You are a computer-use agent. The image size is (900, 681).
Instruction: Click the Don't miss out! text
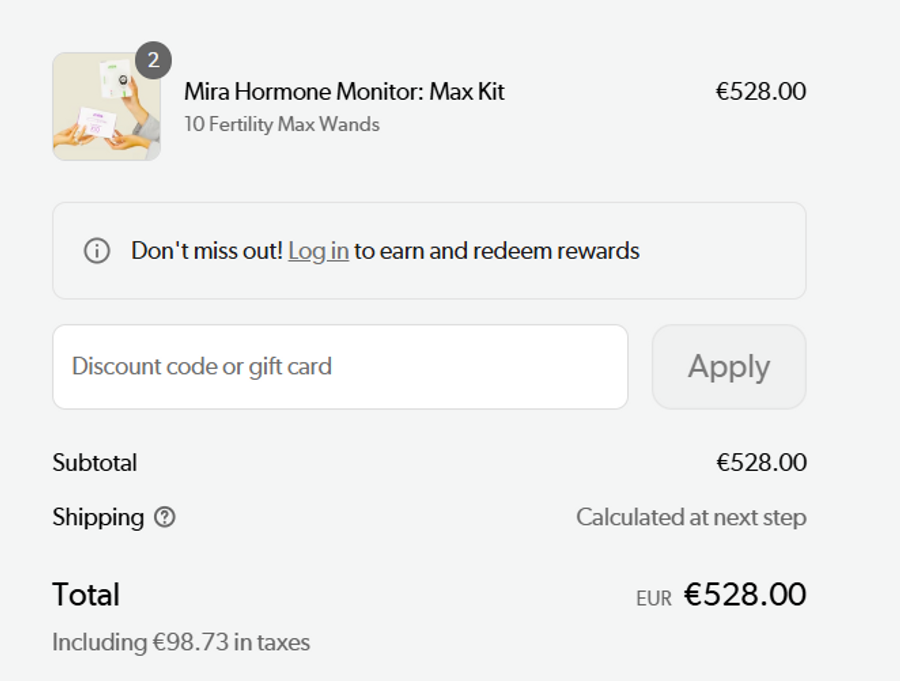[207, 251]
